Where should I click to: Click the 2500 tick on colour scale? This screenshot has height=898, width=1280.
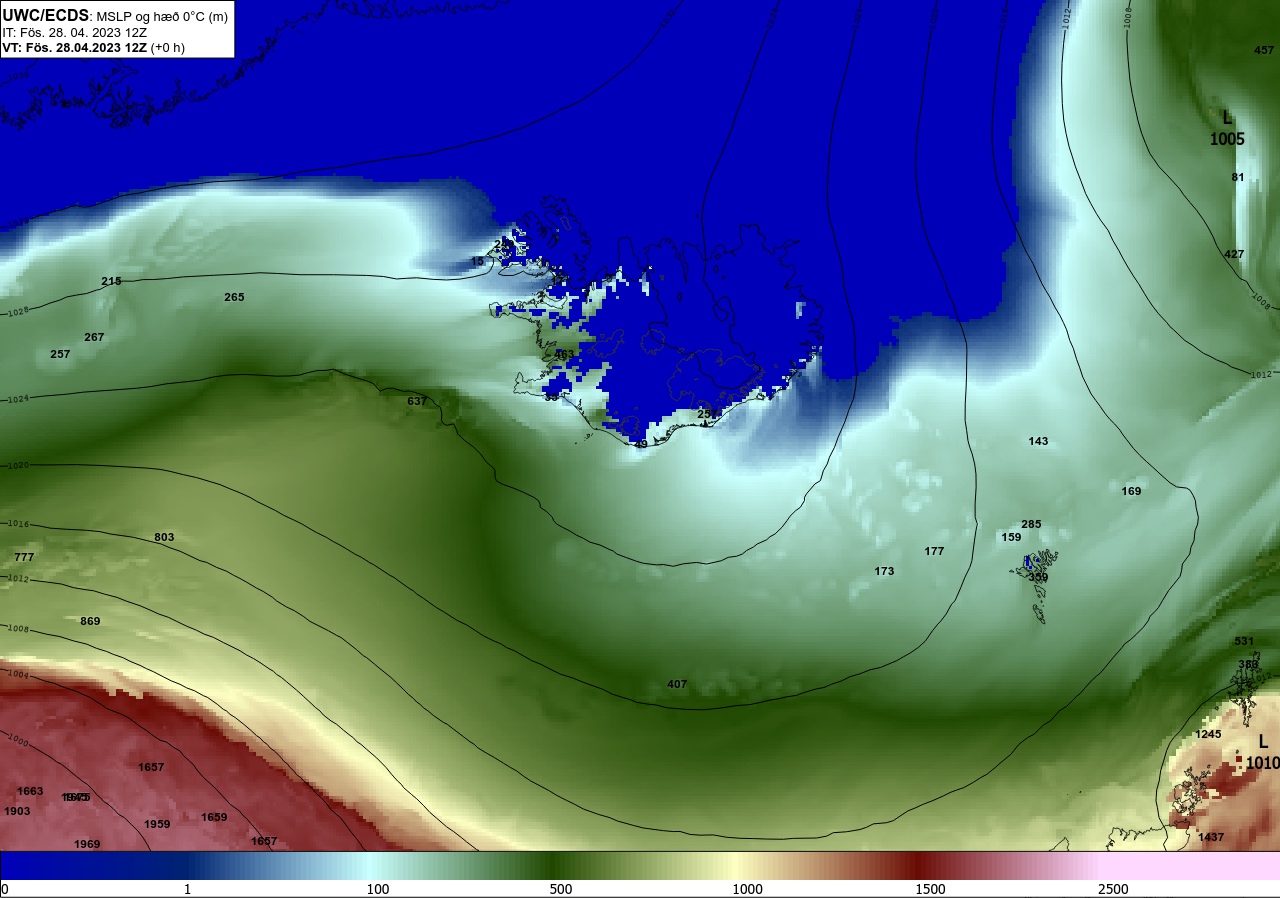coord(1113,889)
